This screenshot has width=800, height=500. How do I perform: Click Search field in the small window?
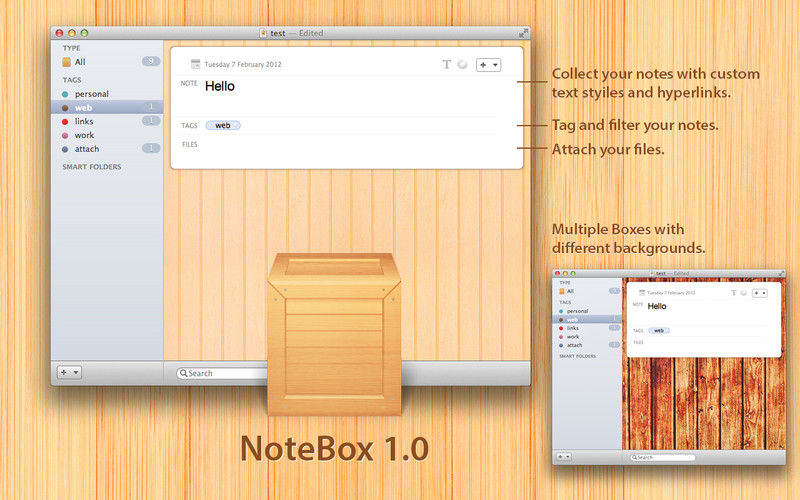pos(662,457)
